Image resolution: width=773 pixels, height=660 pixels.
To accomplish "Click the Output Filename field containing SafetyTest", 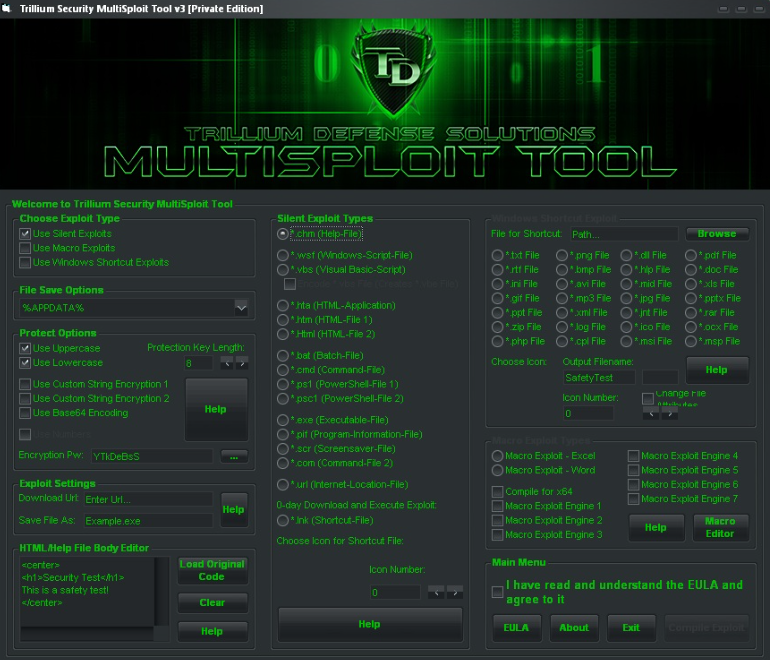I will coord(599,378).
